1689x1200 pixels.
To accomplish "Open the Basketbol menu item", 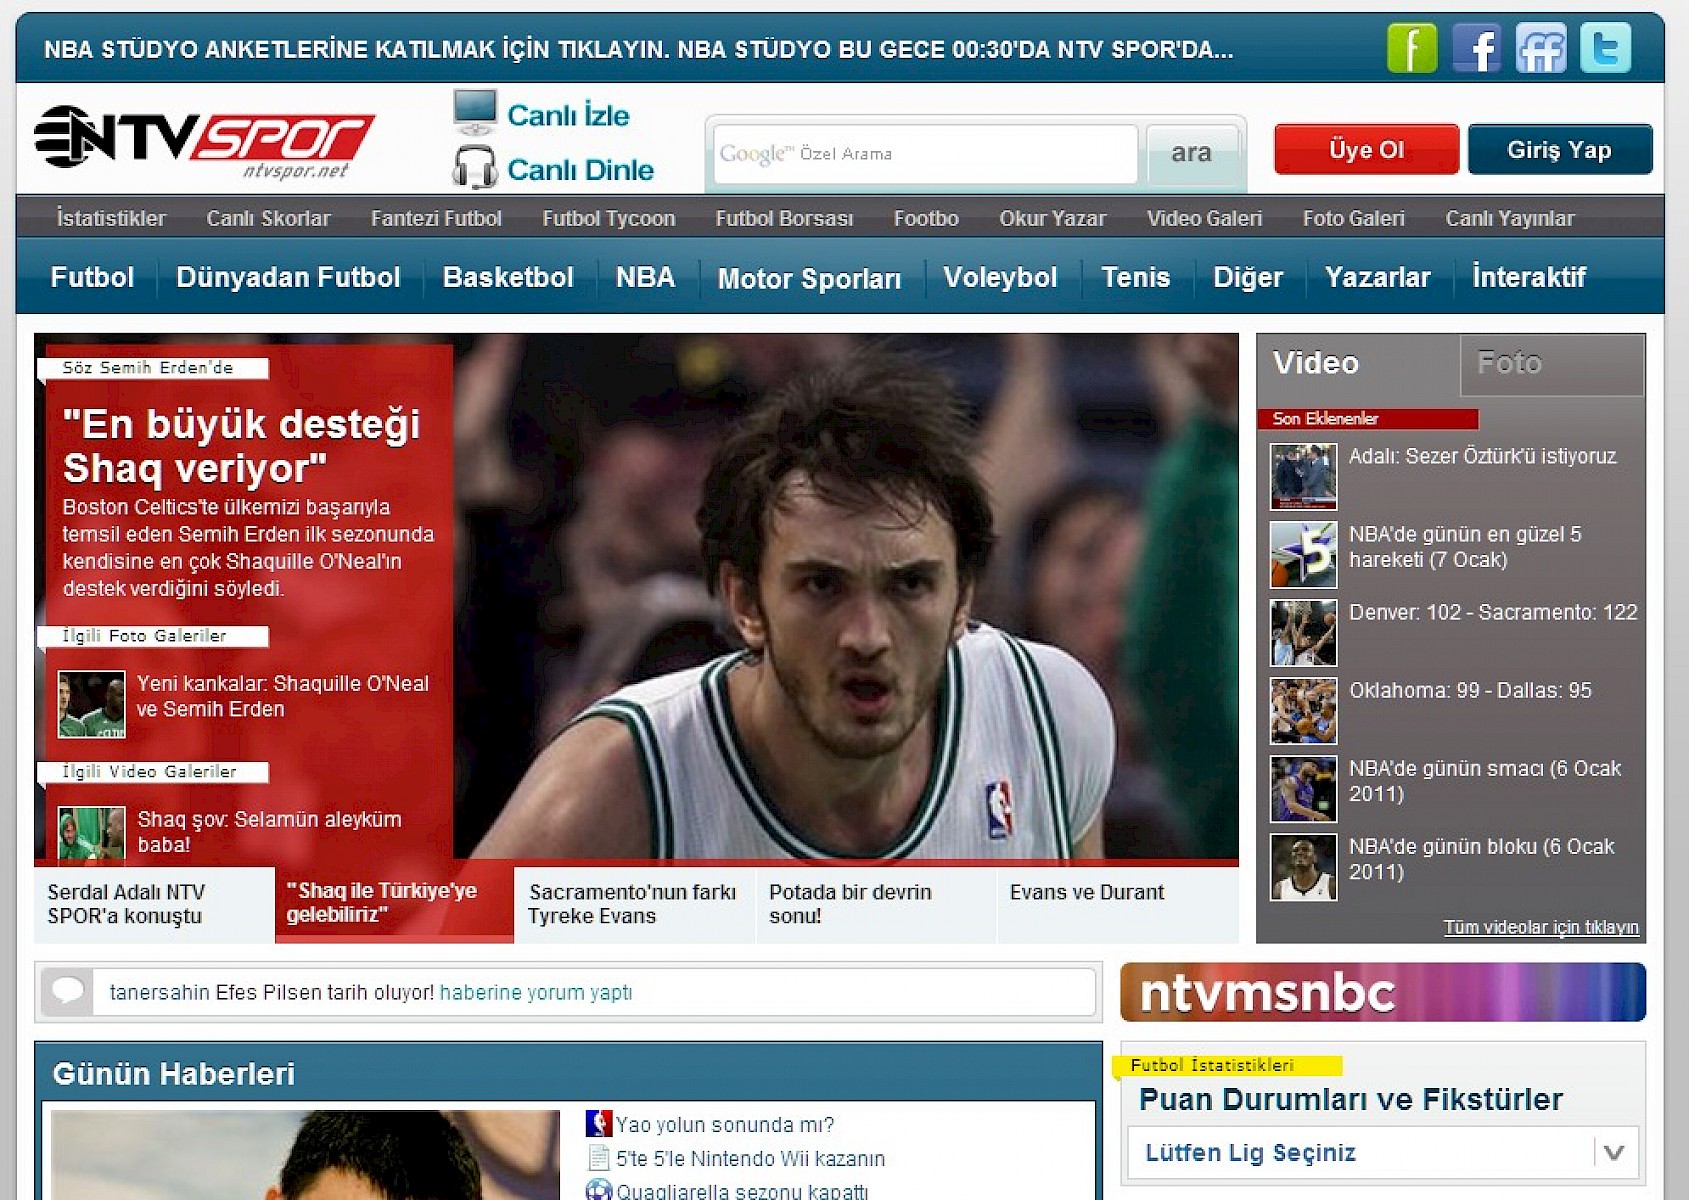I will tap(507, 277).
